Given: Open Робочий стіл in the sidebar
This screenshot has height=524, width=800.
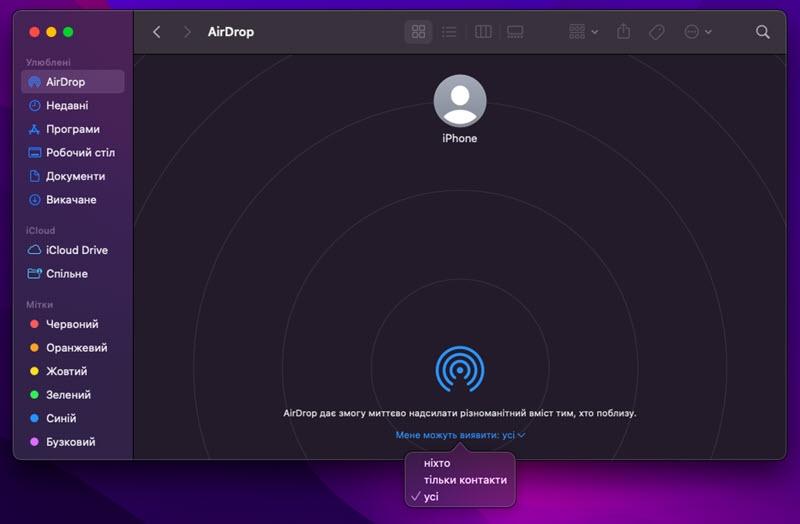Looking at the screenshot, I should 73,153.
